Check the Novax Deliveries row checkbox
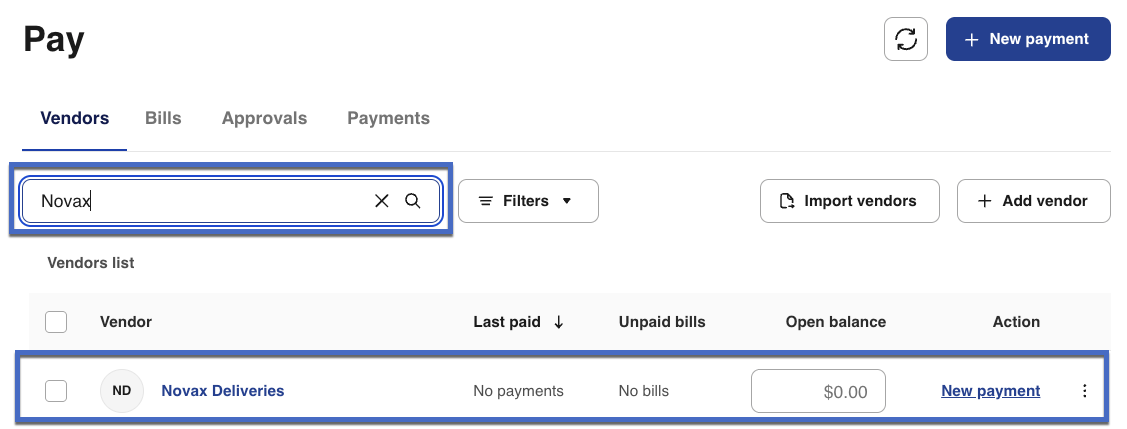 [56, 391]
